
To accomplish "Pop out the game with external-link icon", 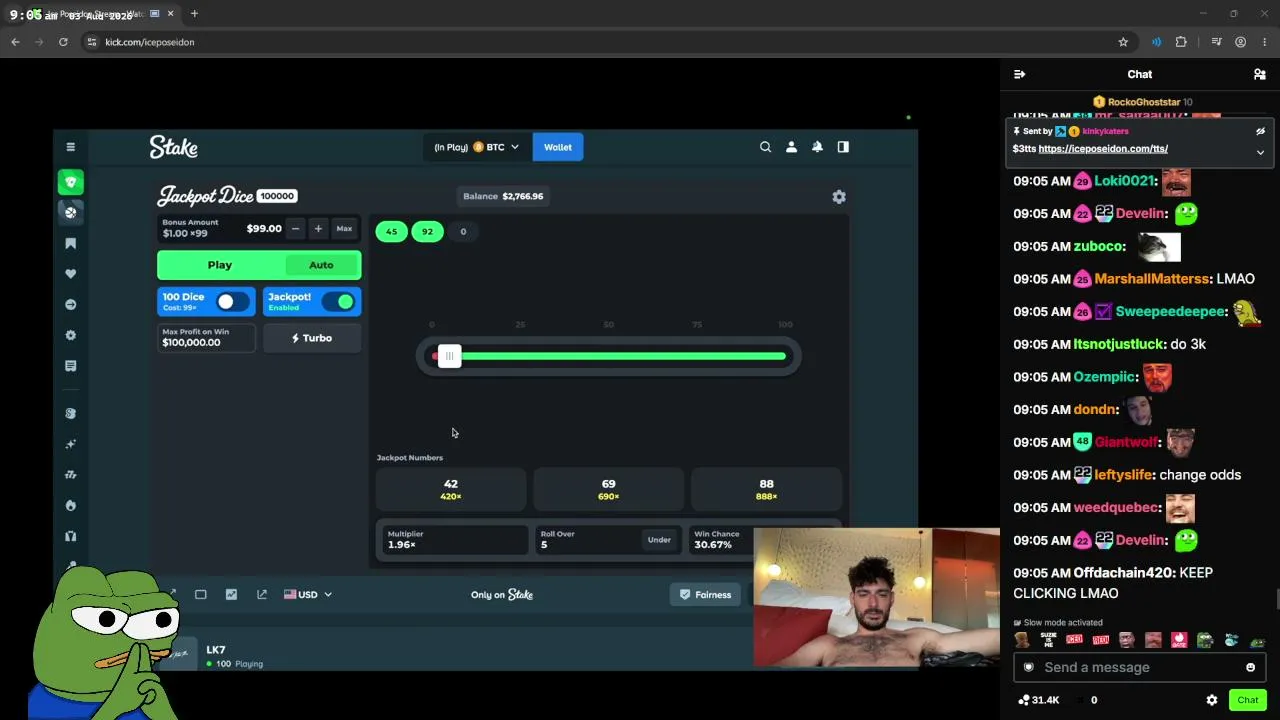I will (262, 594).
